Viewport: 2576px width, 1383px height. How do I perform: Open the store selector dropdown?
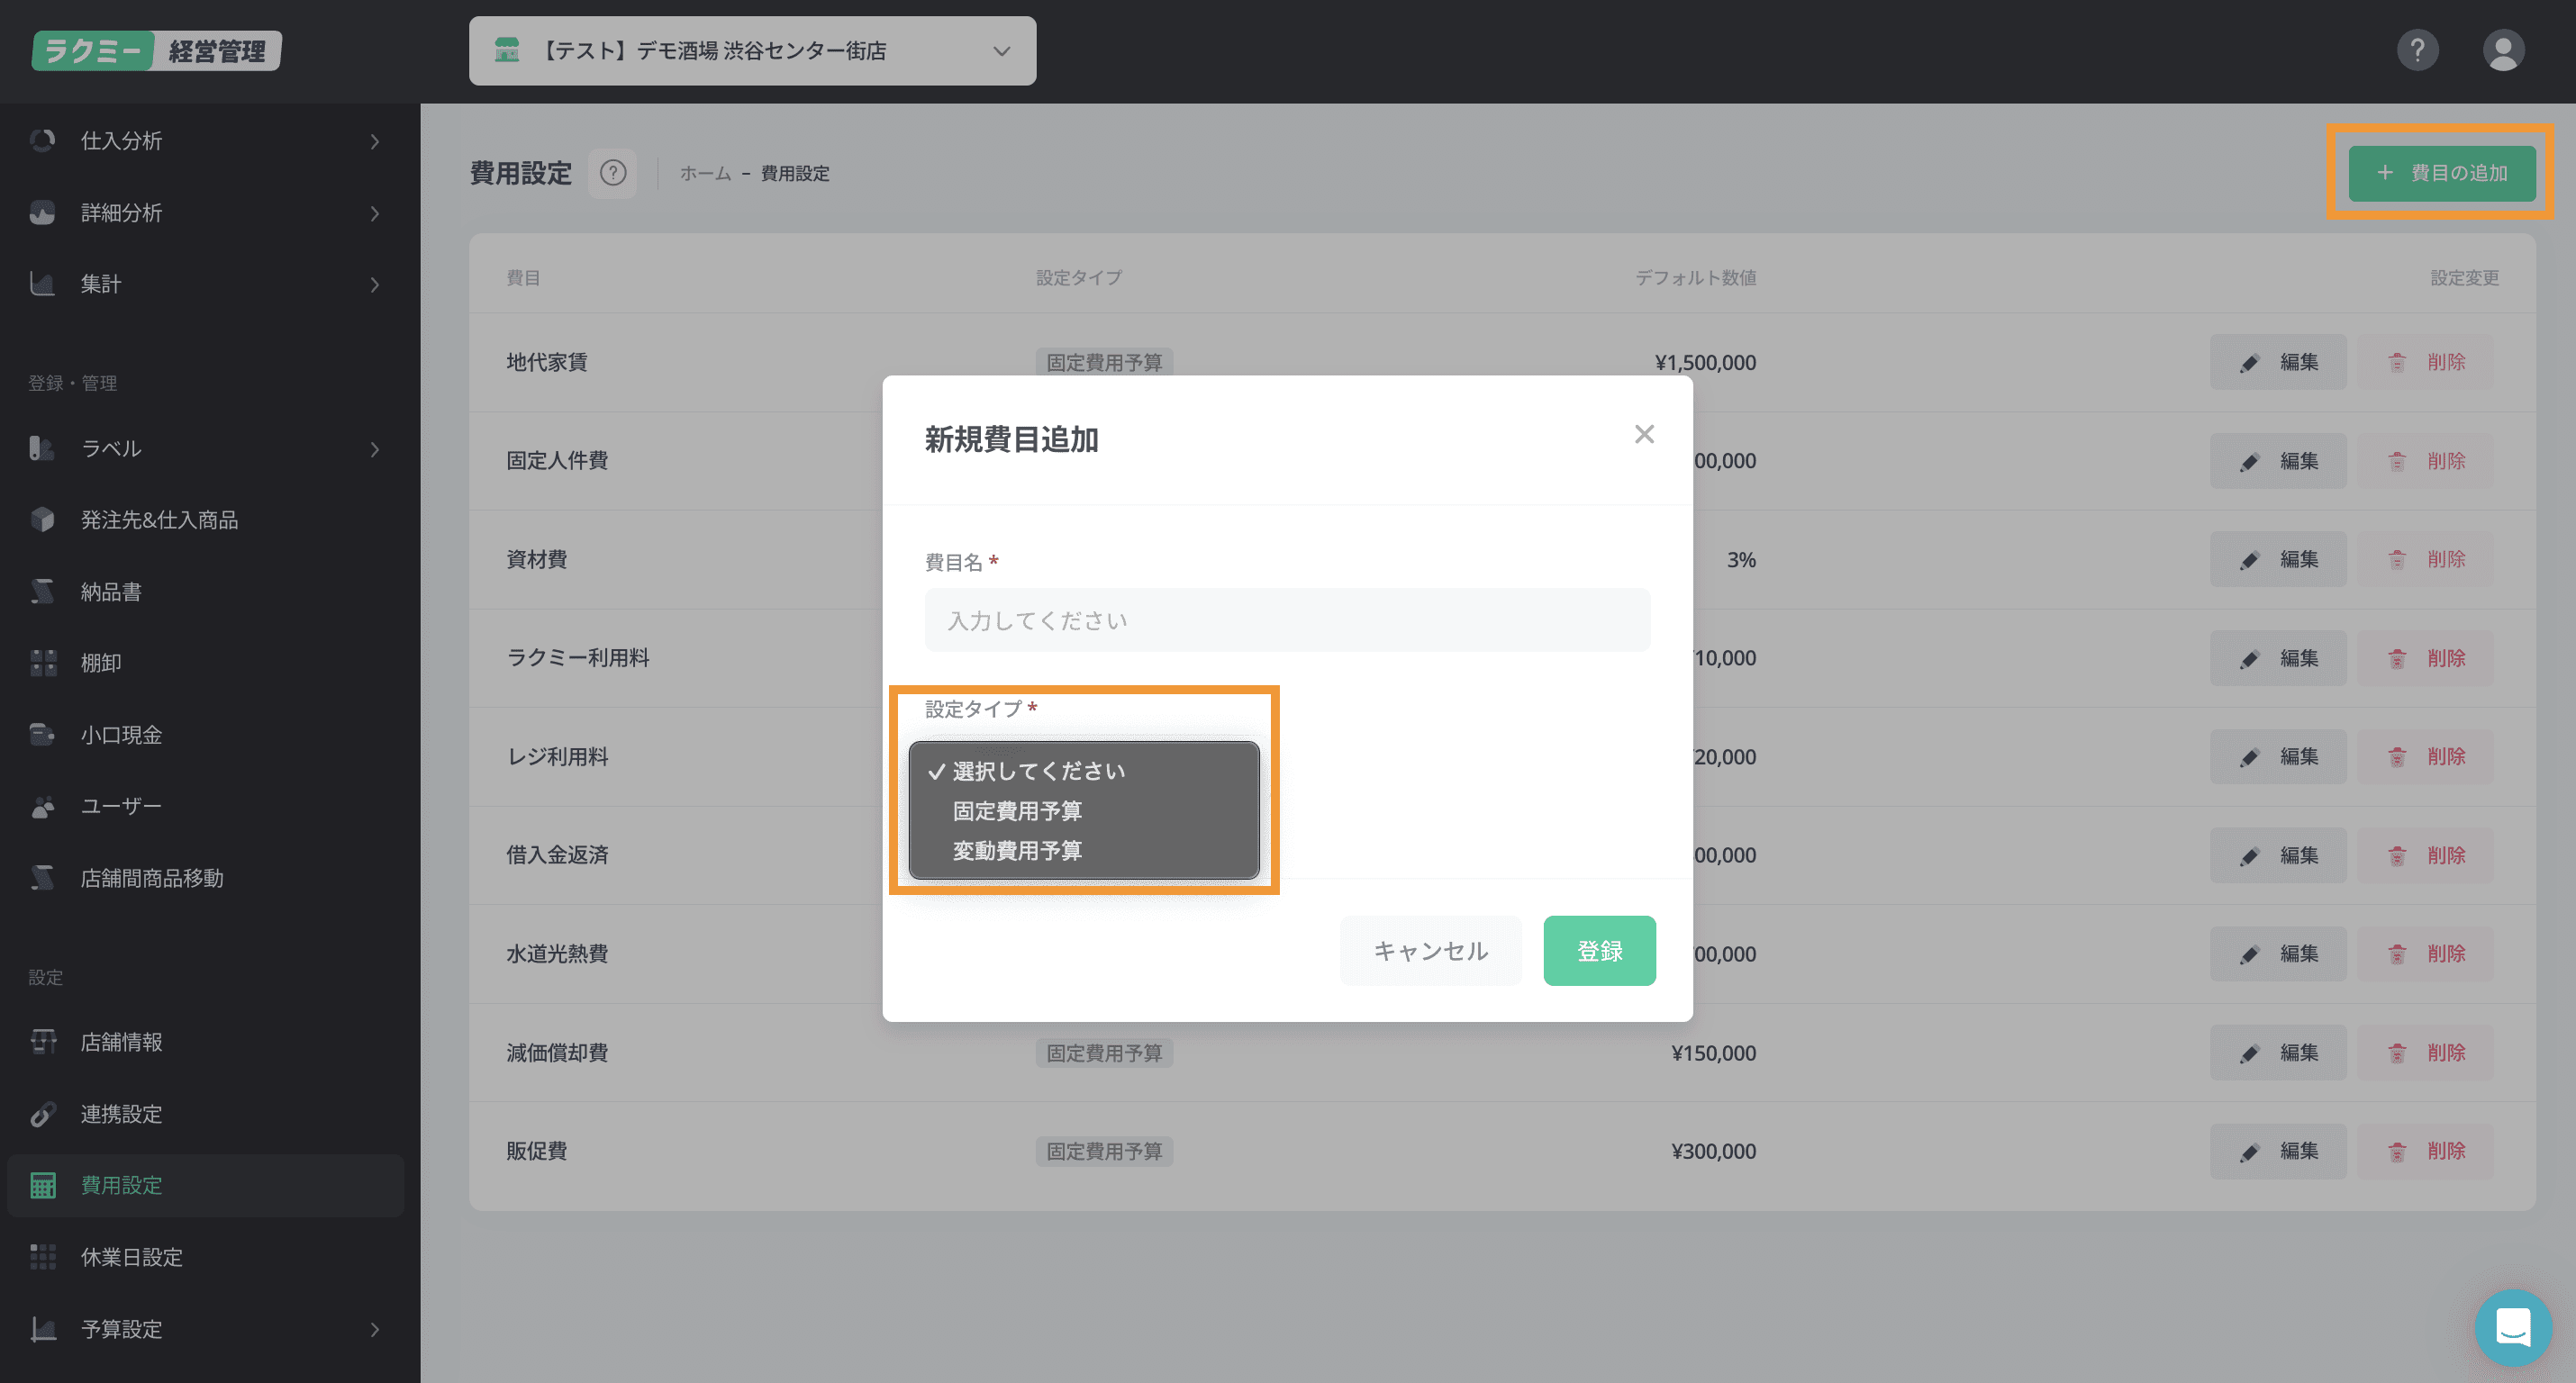[752, 50]
